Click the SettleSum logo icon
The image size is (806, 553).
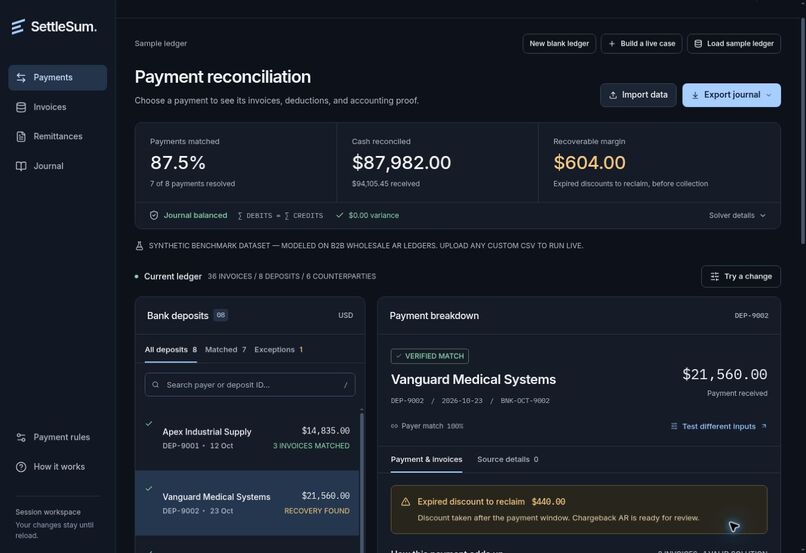pos(18,27)
